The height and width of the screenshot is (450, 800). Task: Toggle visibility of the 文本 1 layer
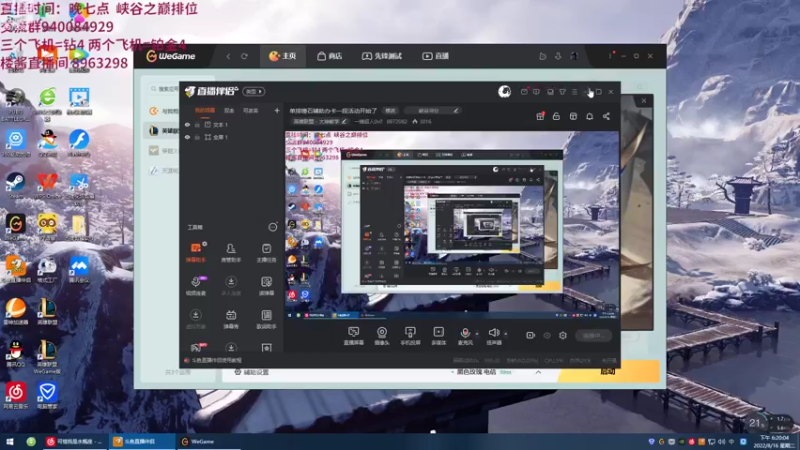(x=187, y=124)
